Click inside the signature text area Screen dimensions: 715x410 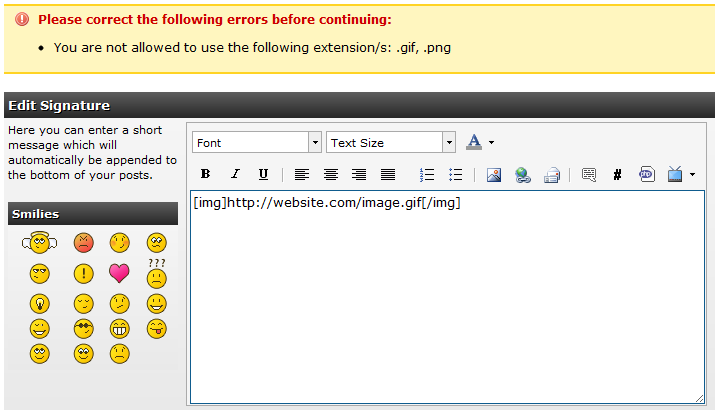point(447,297)
